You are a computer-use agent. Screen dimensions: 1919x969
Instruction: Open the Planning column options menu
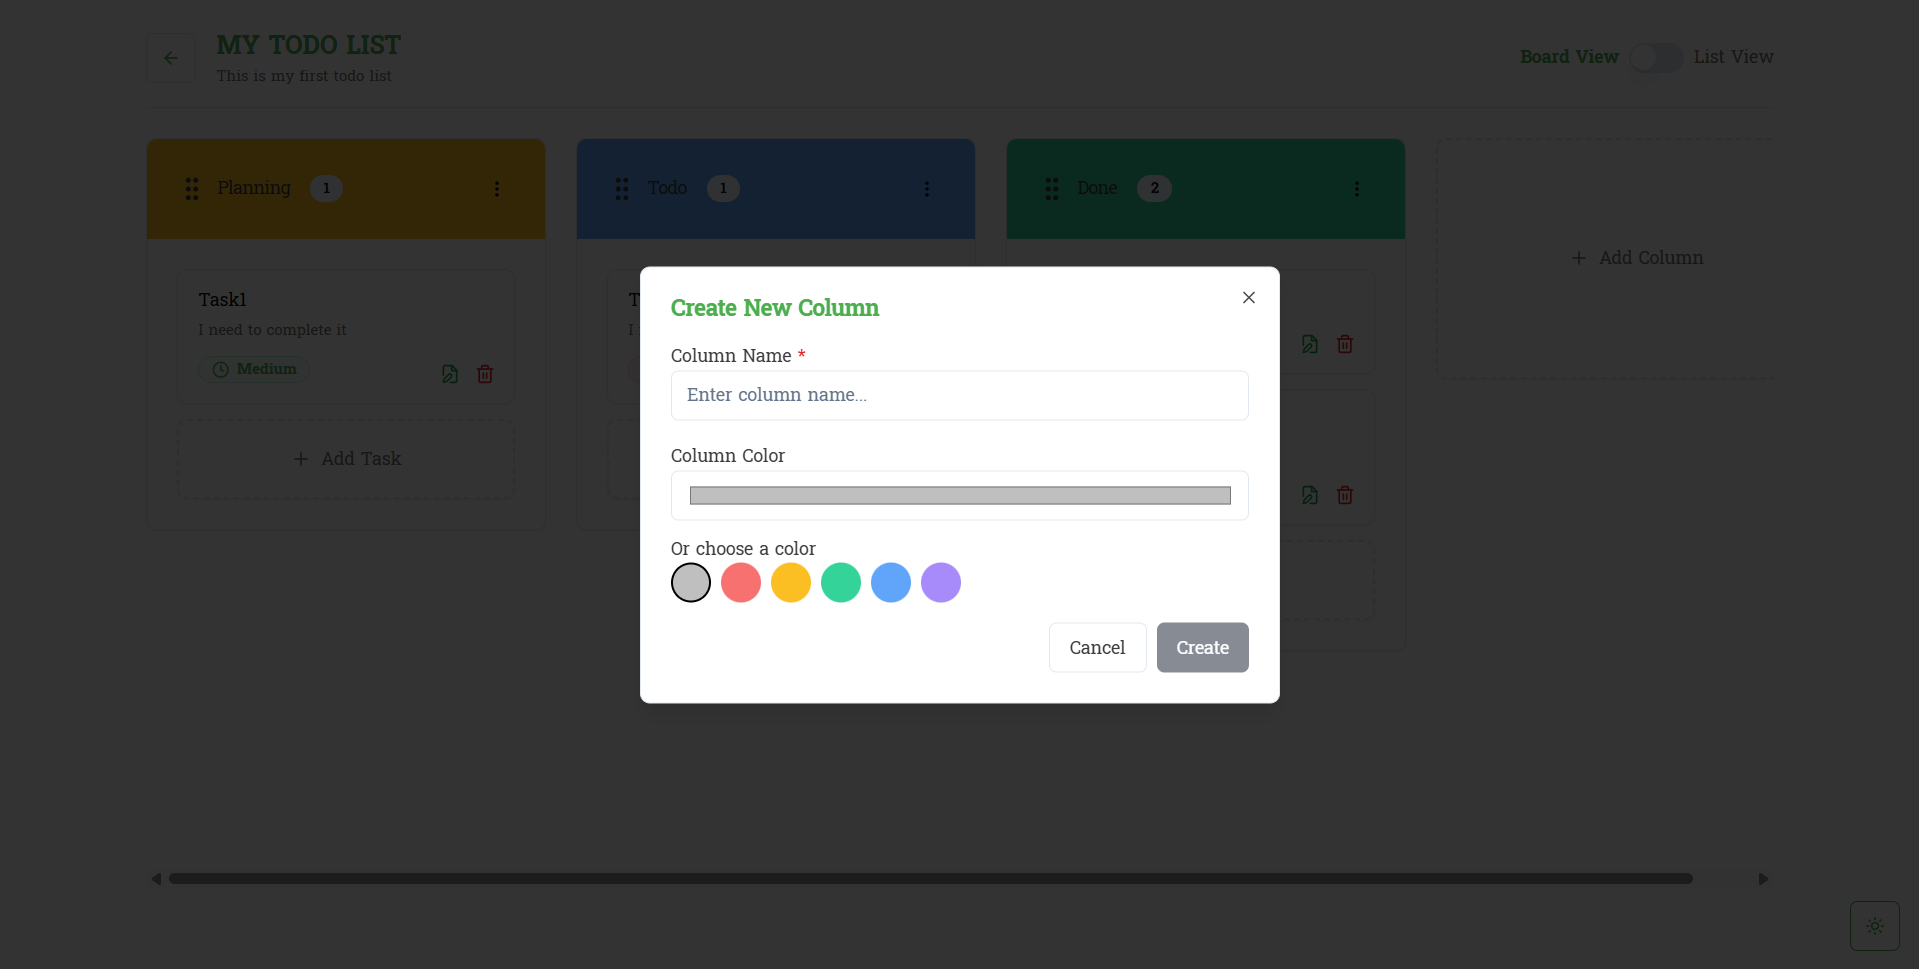497,189
